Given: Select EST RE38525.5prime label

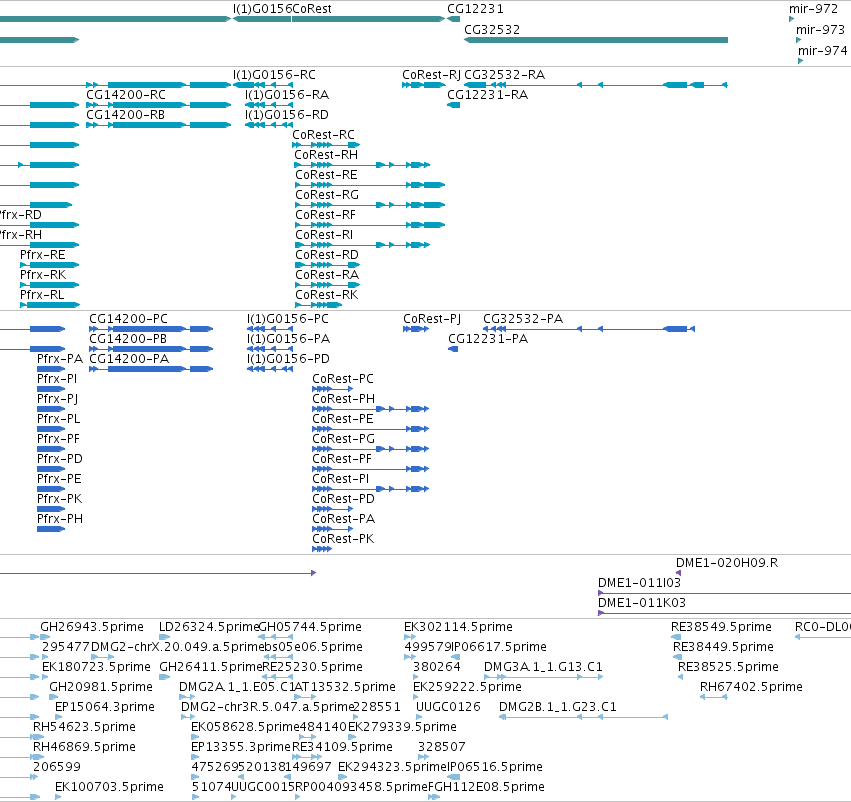Looking at the screenshot, I should (x=728, y=667).
